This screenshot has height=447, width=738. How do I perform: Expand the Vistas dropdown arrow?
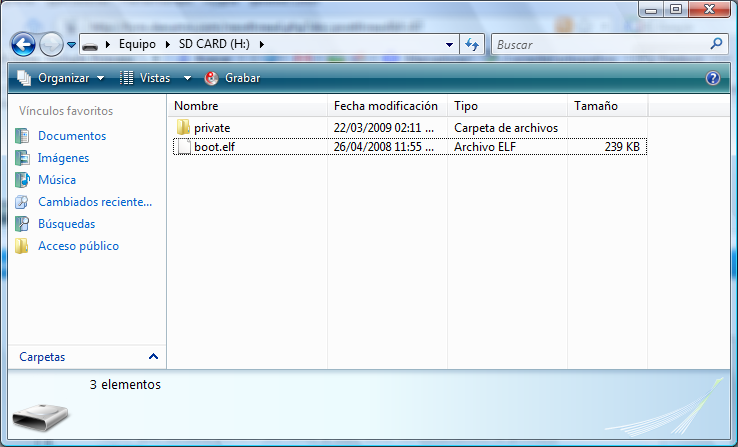point(187,78)
